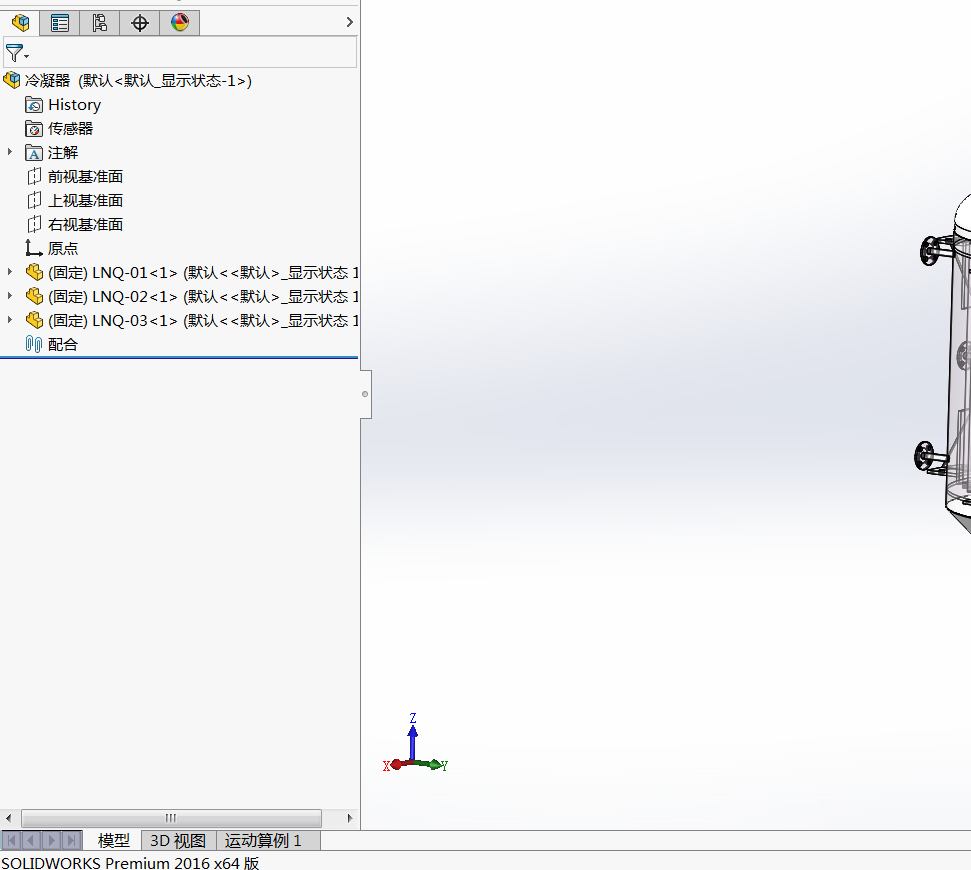This screenshot has width=971, height=870.
Task: Expand the LNQ-03 component node
Action: click(10, 320)
